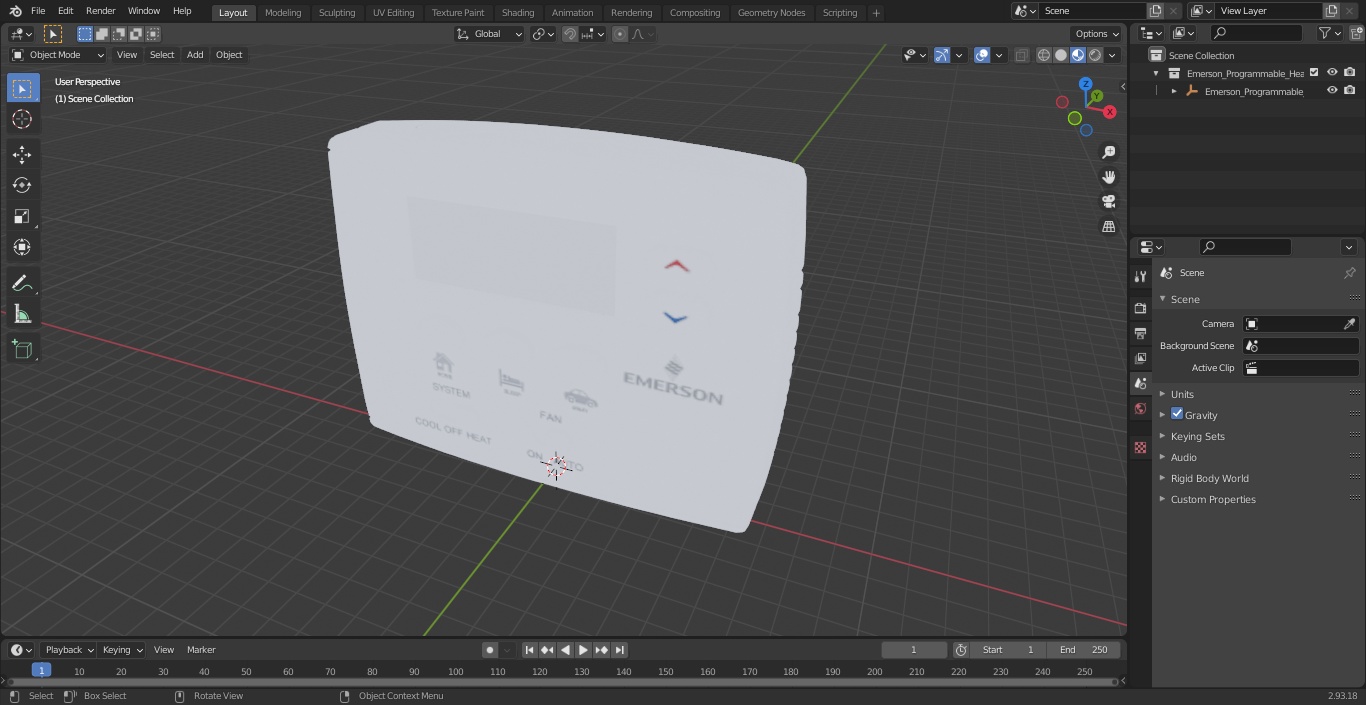Exclude Emerson_Programmable_Hea collection via its checkbox
Viewport: 1366px width, 705px height.
click(x=1314, y=72)
